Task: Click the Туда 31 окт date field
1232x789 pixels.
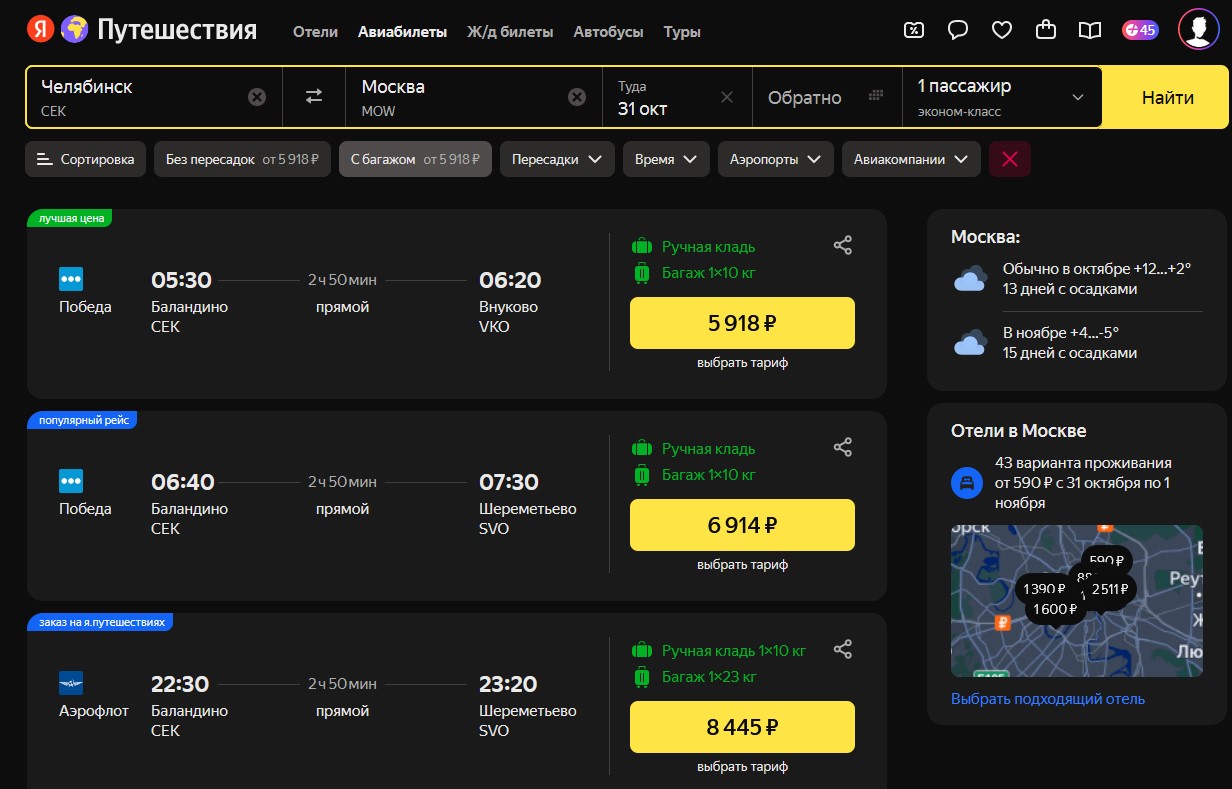Action: [677, 97]
